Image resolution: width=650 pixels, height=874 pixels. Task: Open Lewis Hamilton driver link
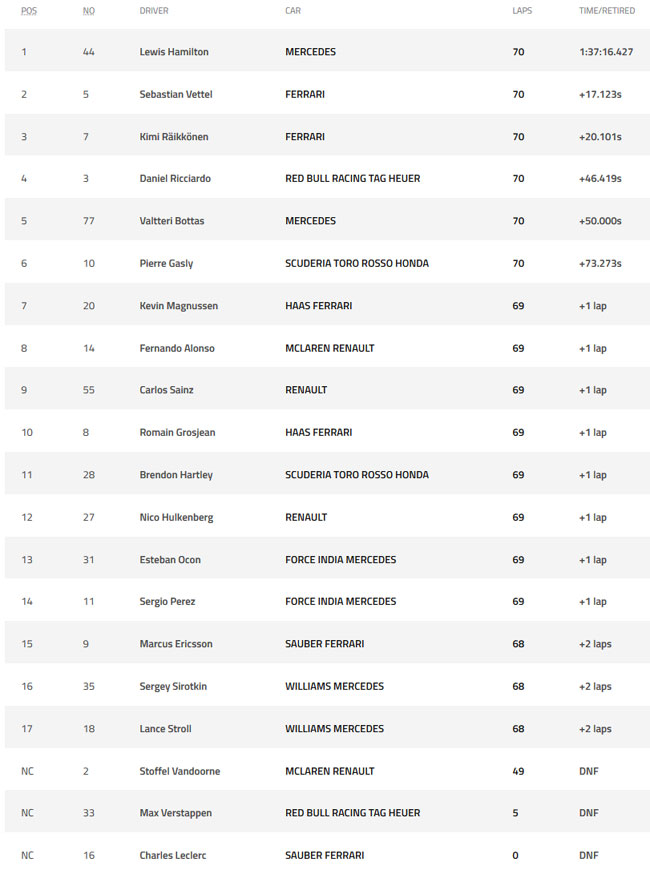click(174, 52)
